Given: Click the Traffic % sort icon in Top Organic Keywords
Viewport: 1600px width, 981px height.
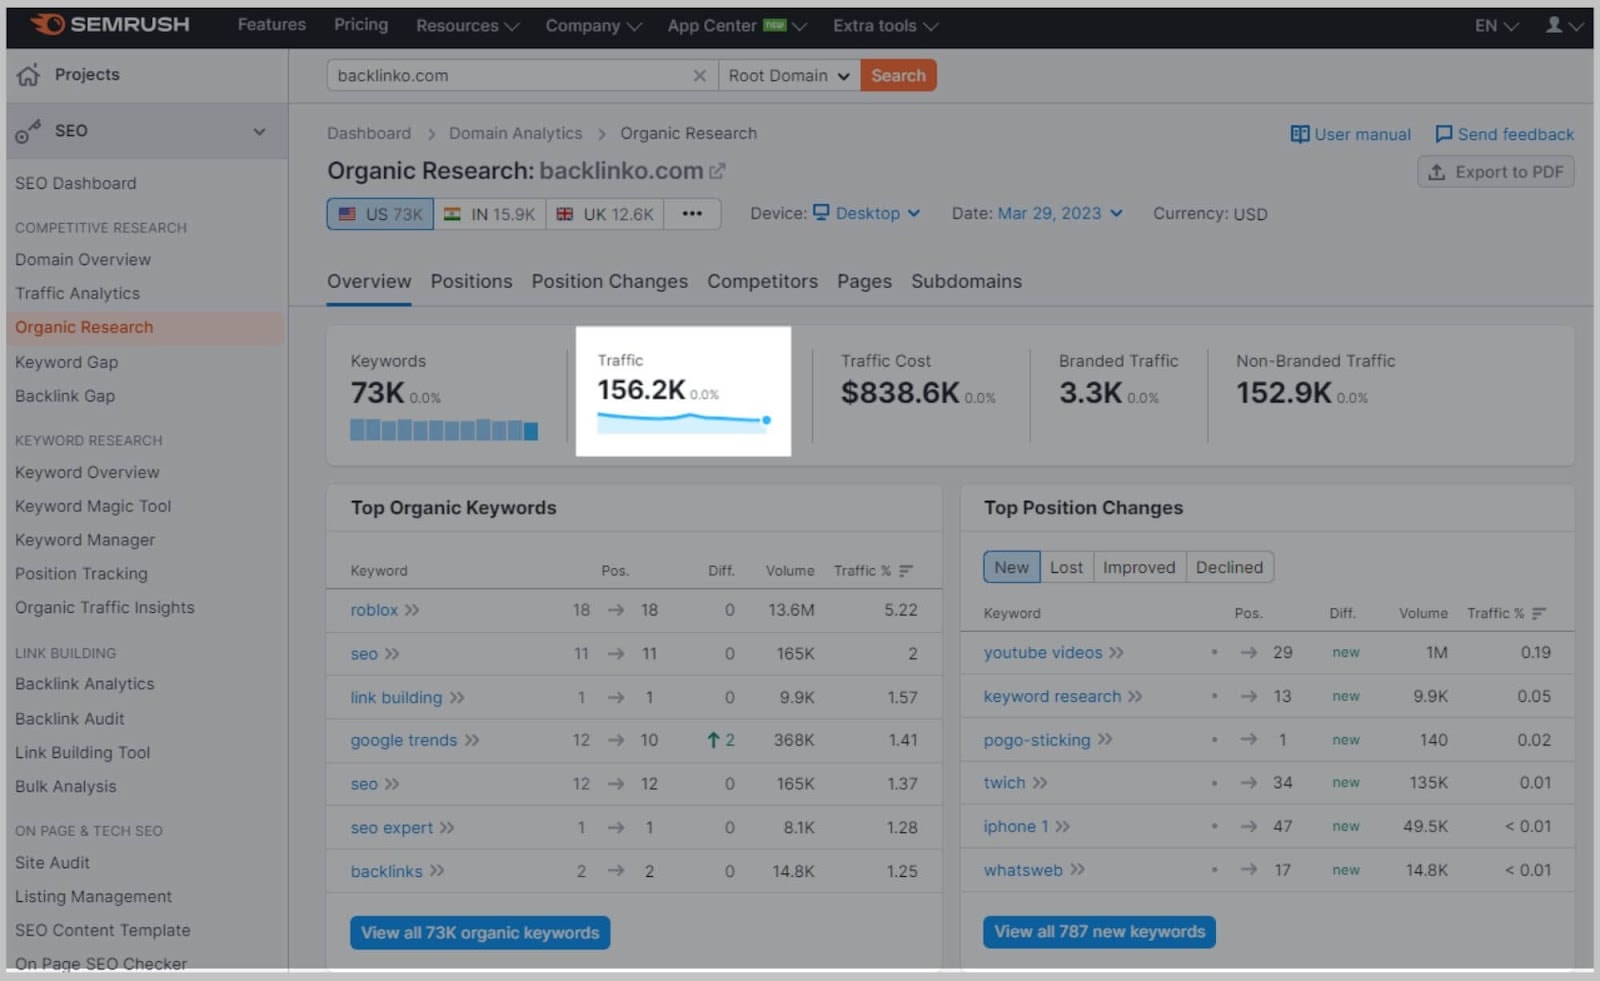Looking at the screenshot, I should coord(905,571).
